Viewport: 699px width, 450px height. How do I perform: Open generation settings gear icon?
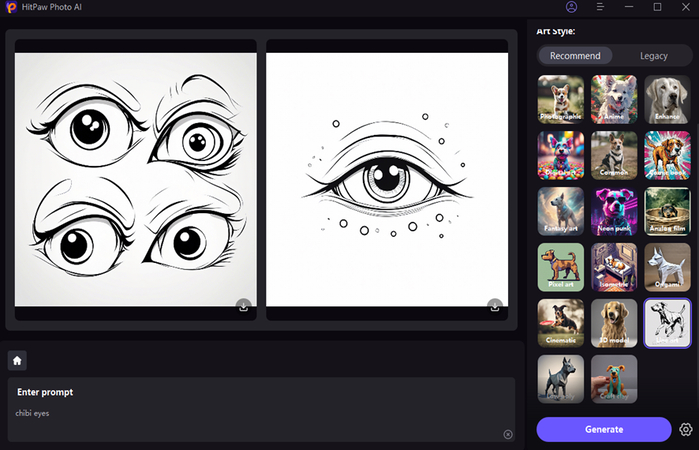click(x=686, y=429)
